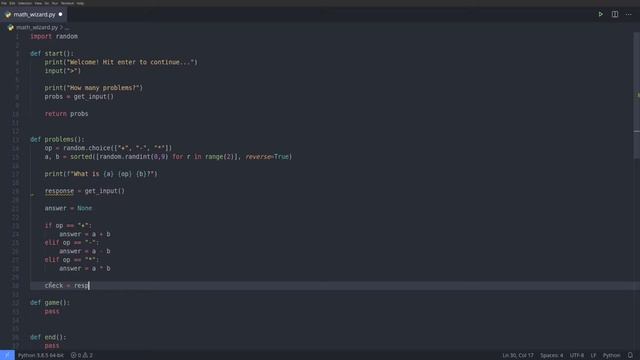640x360 pixels.
Task: Close unsaved dot on math_wizard.py tab
Action: pos(60,14)
